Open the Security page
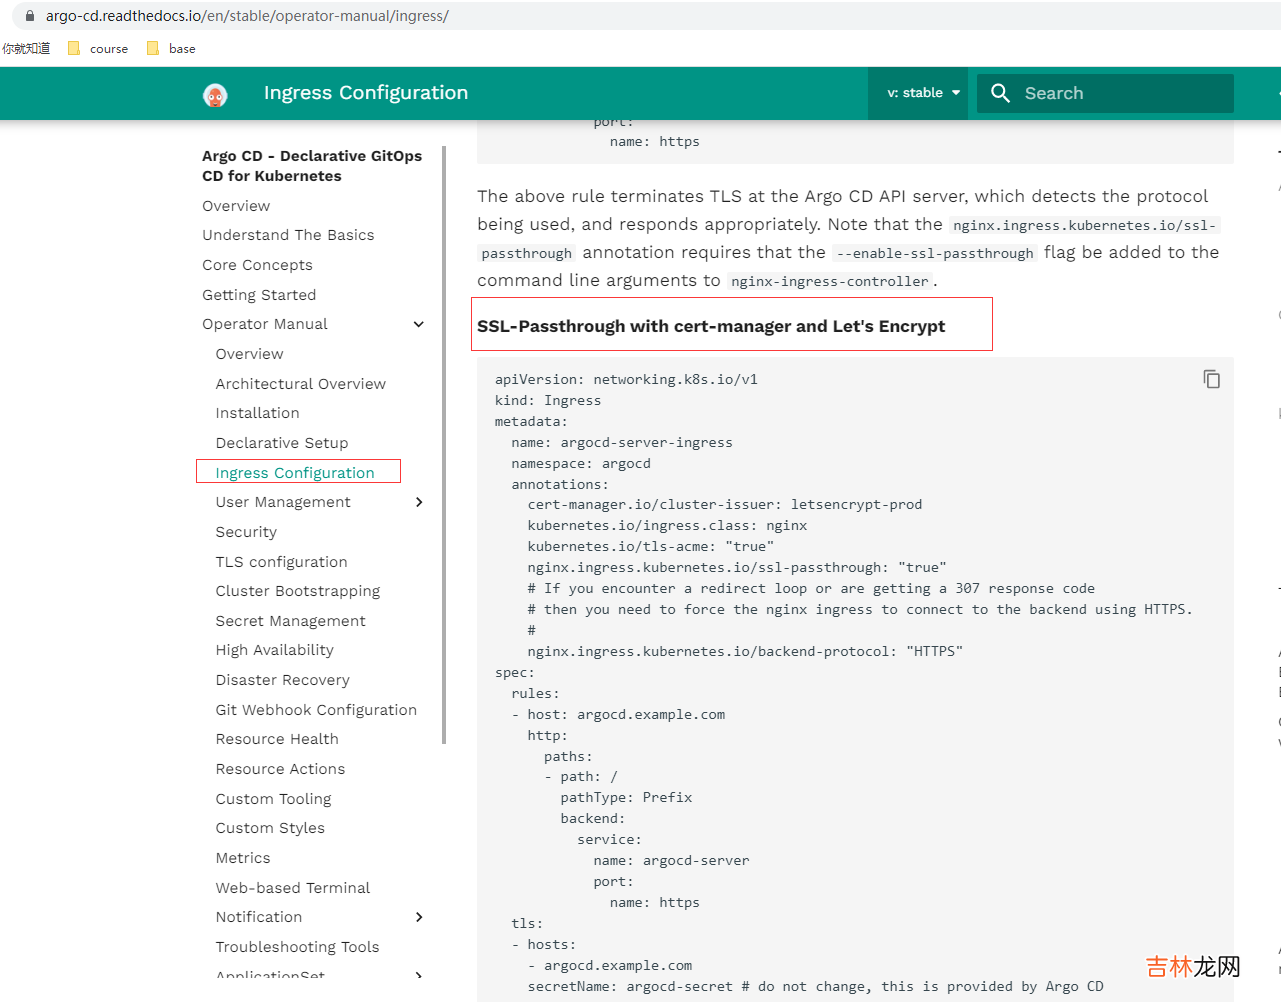 click(x=246, y=532)
